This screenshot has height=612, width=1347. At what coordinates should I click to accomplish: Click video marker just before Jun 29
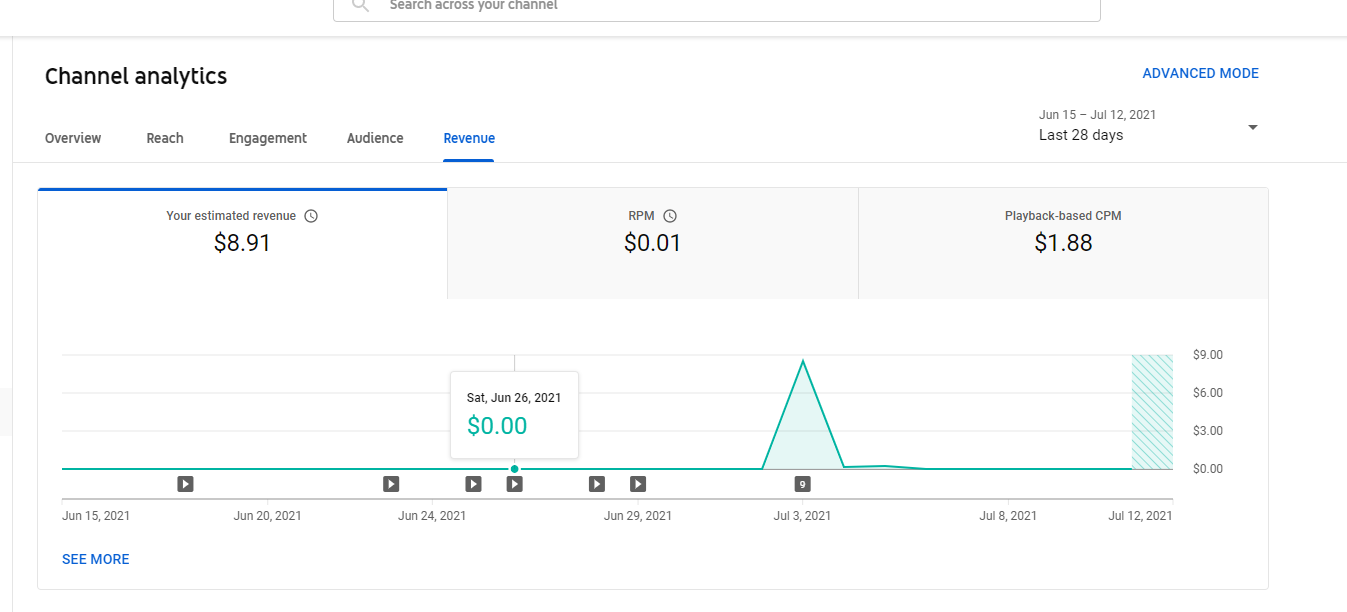pos(596,484)
